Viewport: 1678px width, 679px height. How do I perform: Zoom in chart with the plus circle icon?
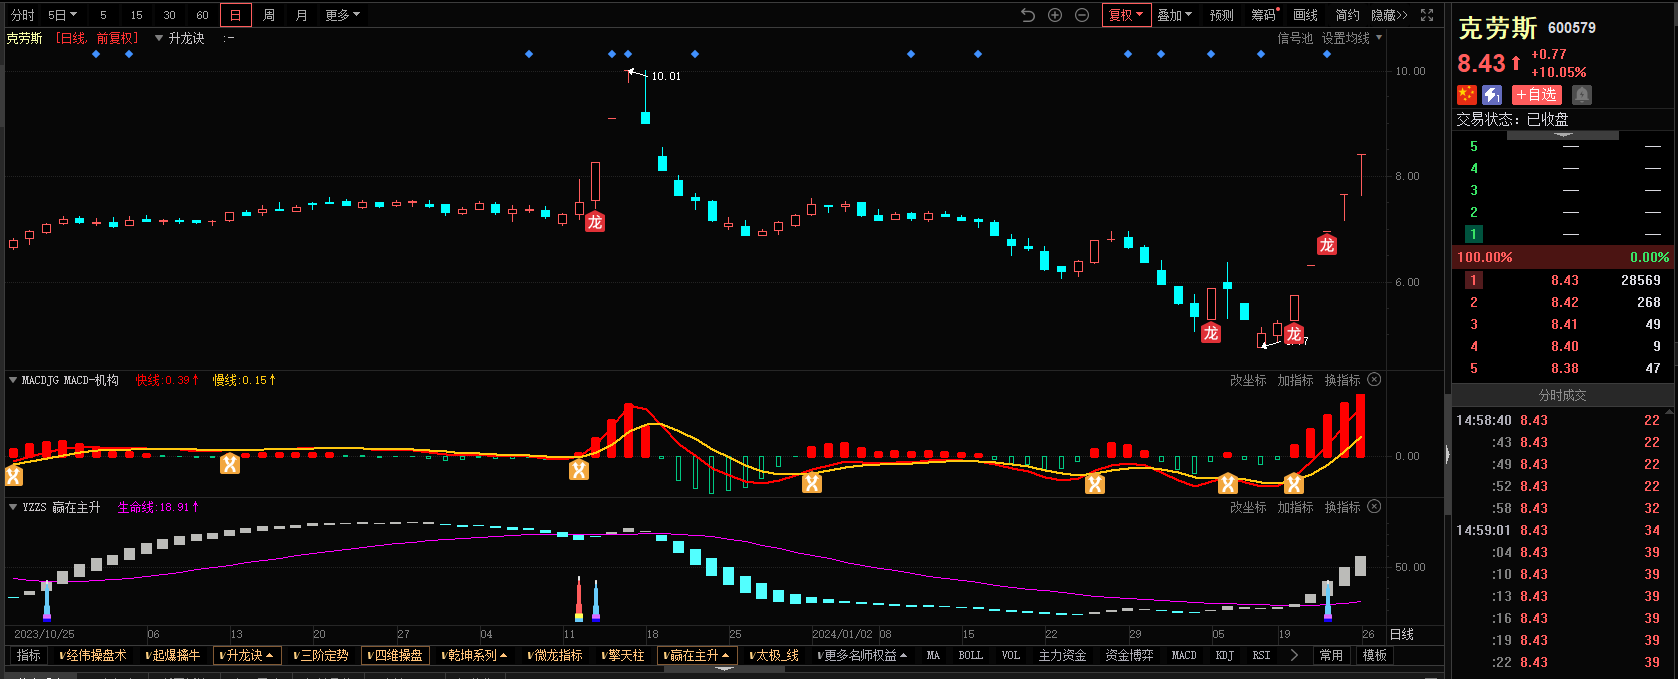pyautogui.click(x=1055, y=15)
